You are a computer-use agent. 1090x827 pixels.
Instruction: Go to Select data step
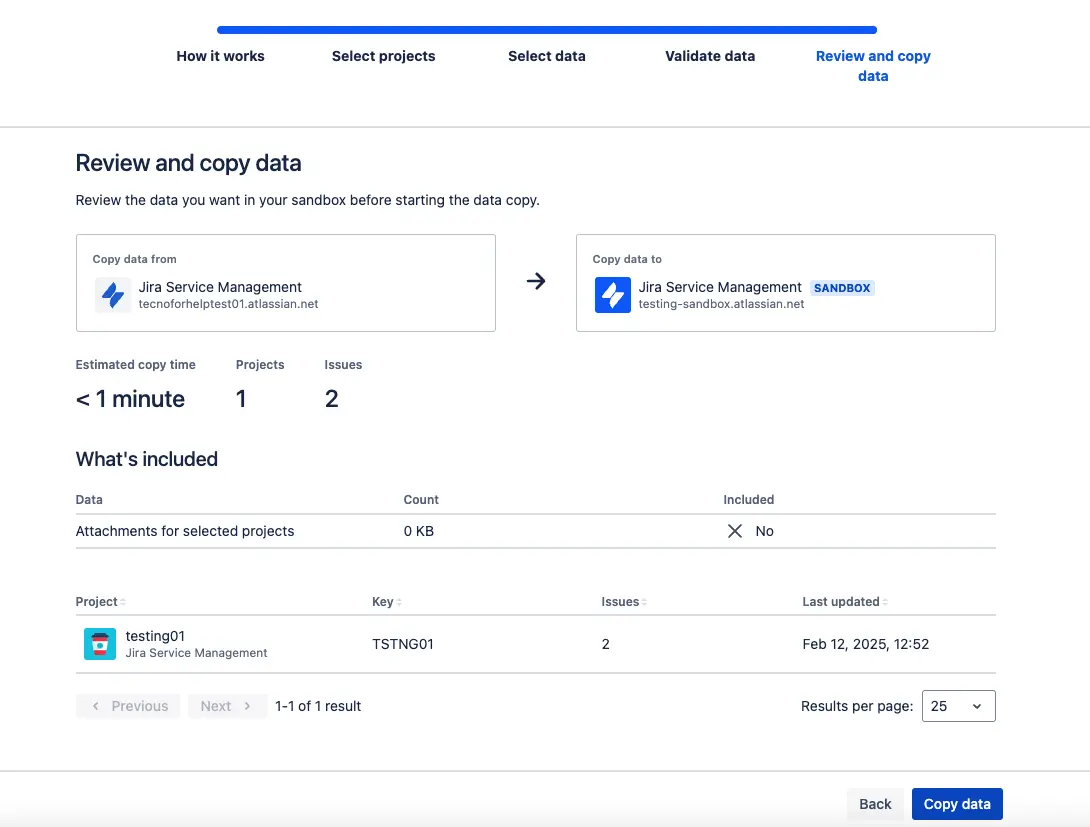point(547,56)
